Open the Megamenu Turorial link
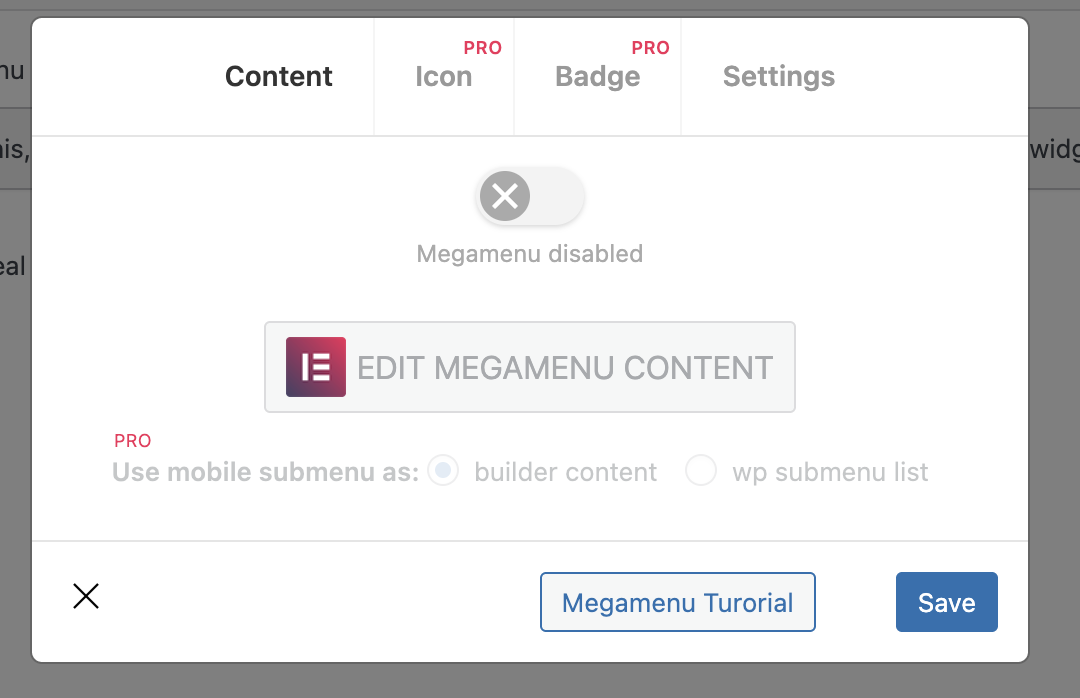This screenshot has height=698, width=1080. point(678,602)
